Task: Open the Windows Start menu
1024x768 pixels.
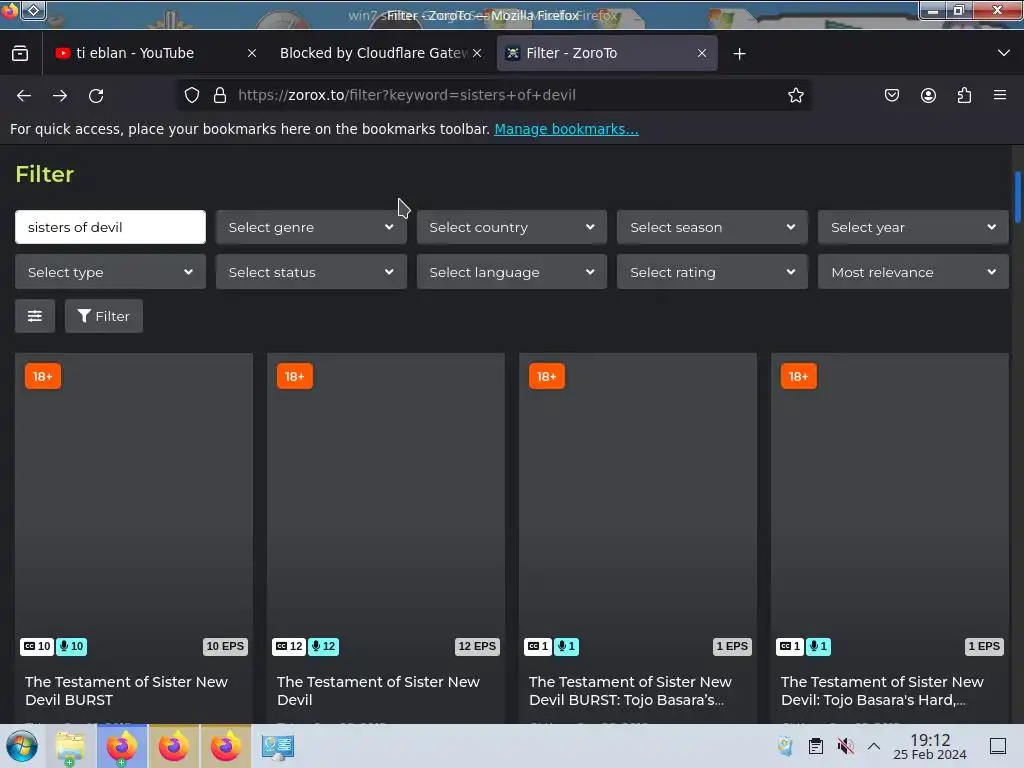Action: pyautogui.click(x=22, y=746)
